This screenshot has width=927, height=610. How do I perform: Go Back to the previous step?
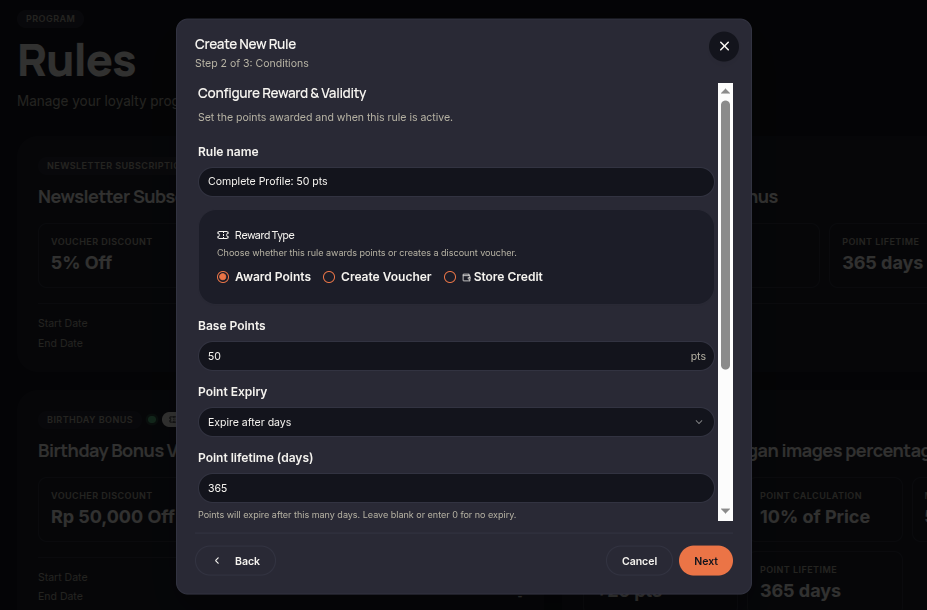click(235, 560)
